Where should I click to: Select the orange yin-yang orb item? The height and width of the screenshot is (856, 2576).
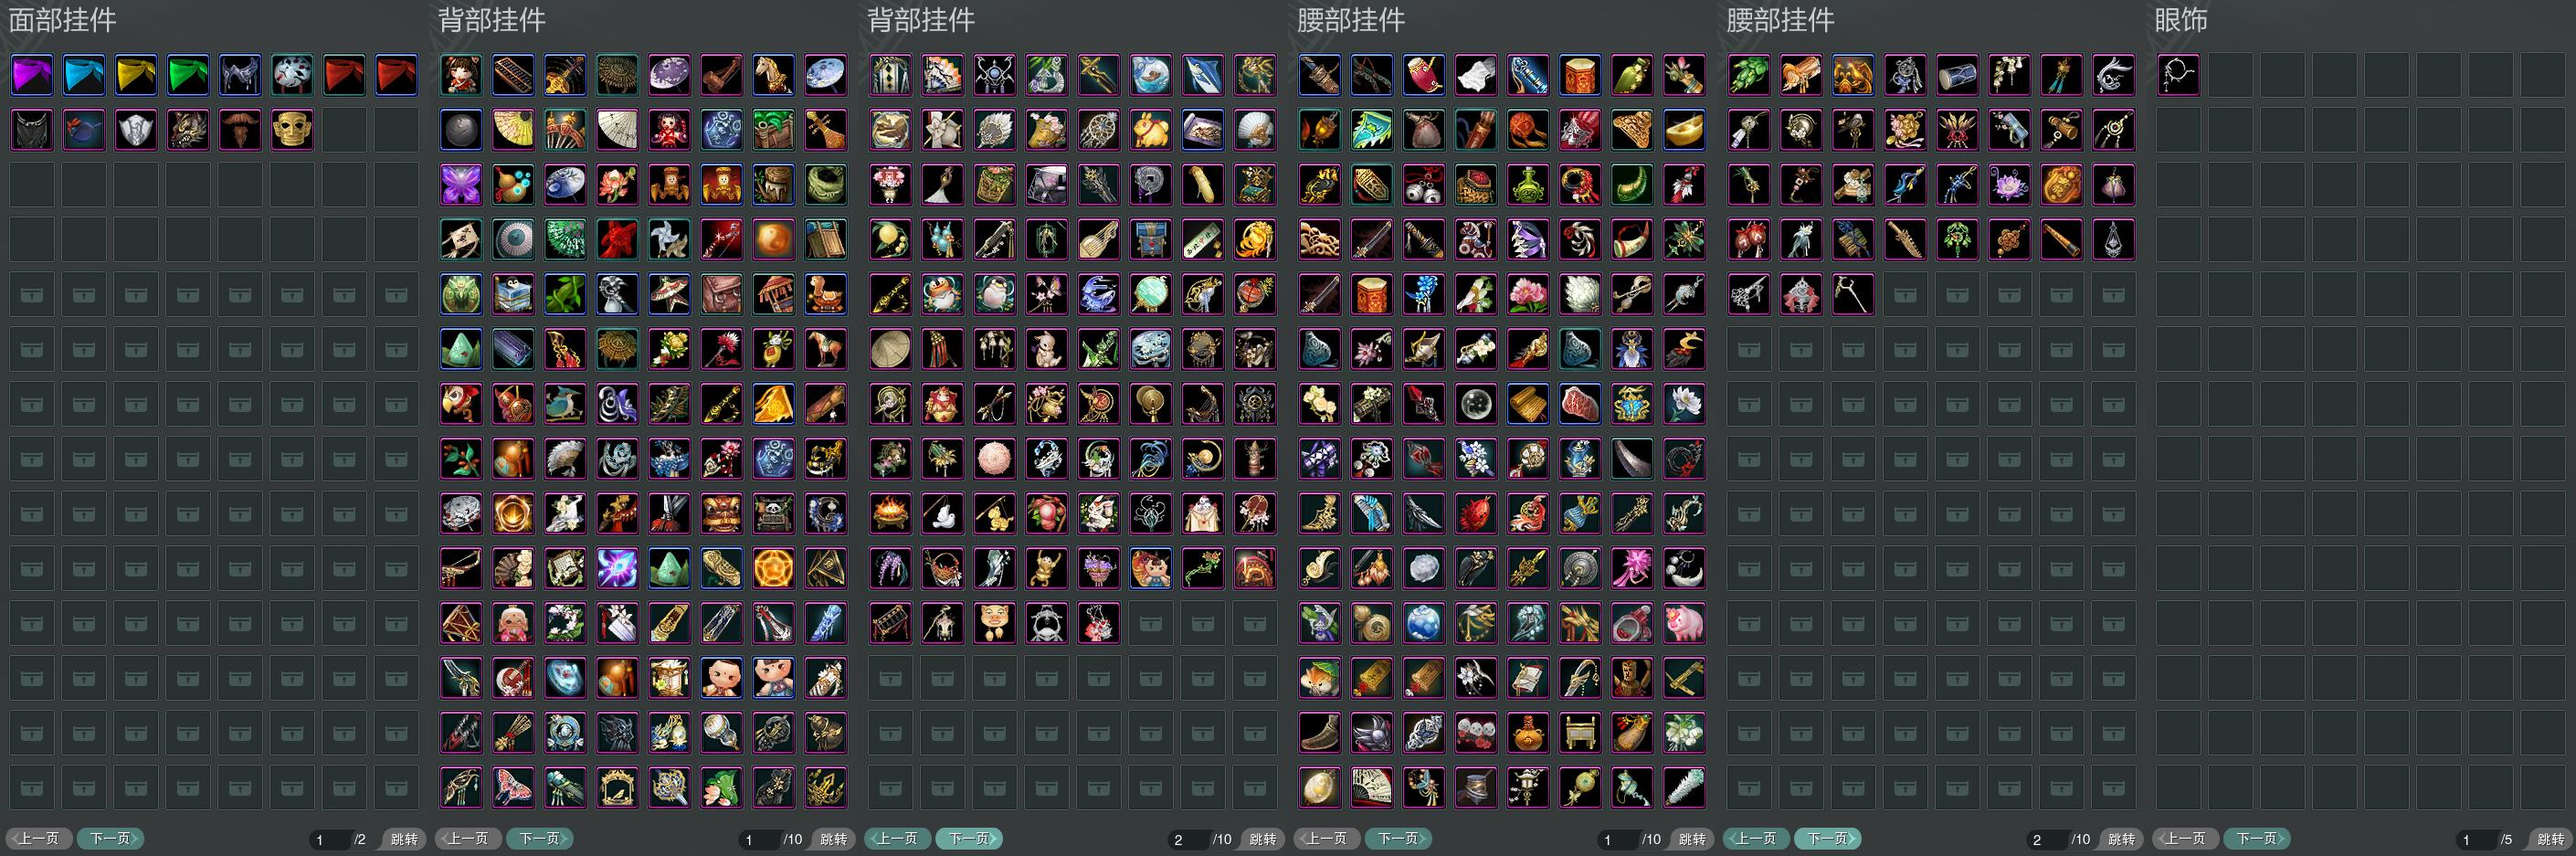773,240
